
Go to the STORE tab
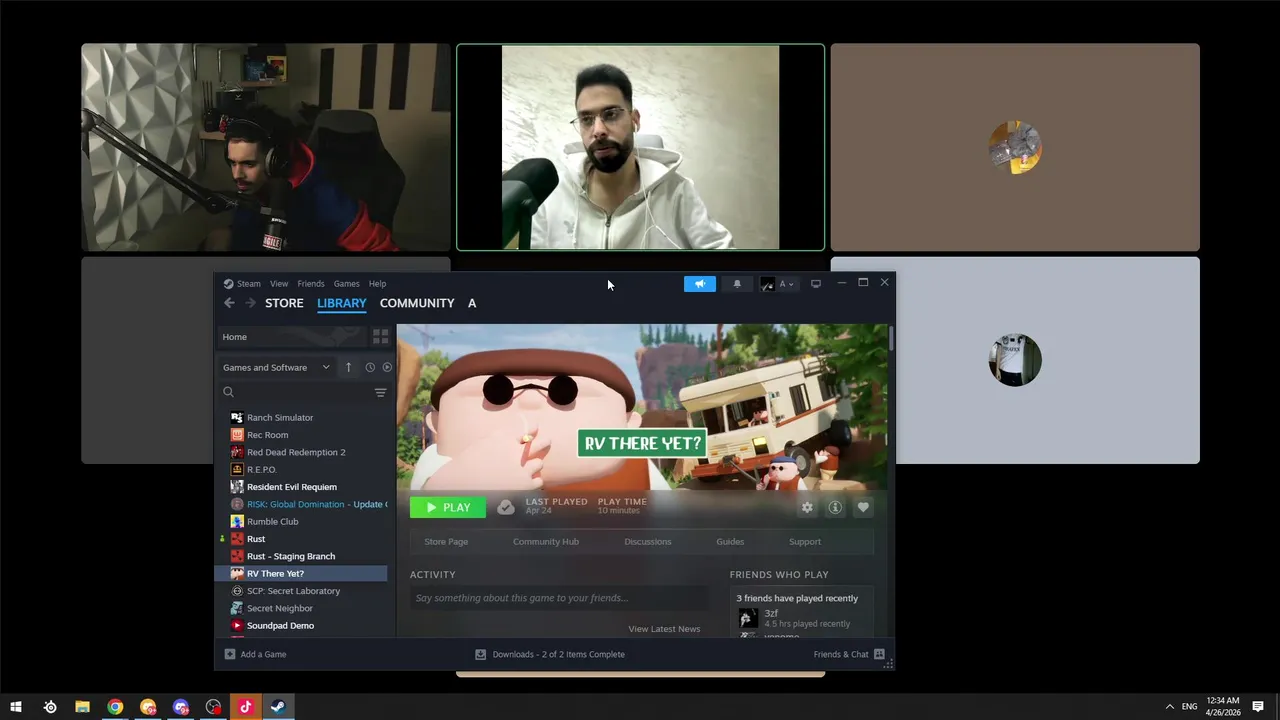point(284,303)
